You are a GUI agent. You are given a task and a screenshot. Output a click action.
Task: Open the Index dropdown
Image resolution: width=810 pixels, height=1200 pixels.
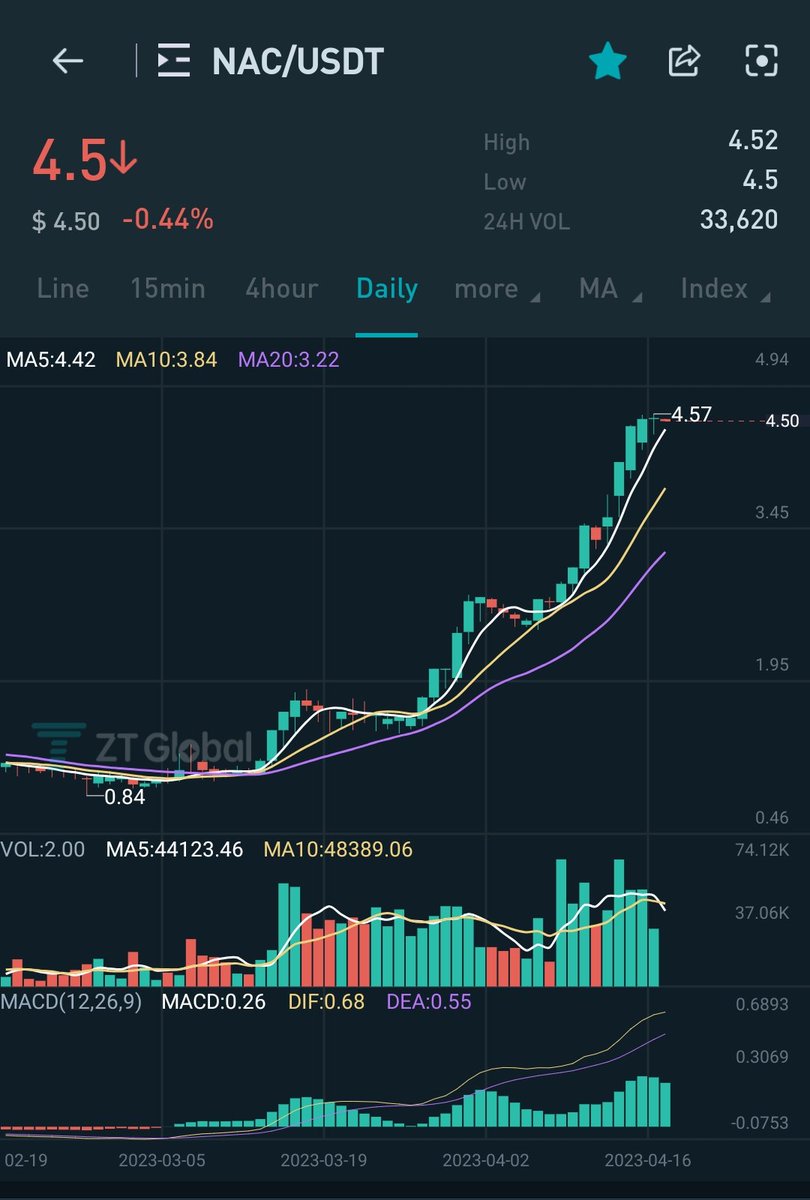pyautogui.click(x=725, y=290)
